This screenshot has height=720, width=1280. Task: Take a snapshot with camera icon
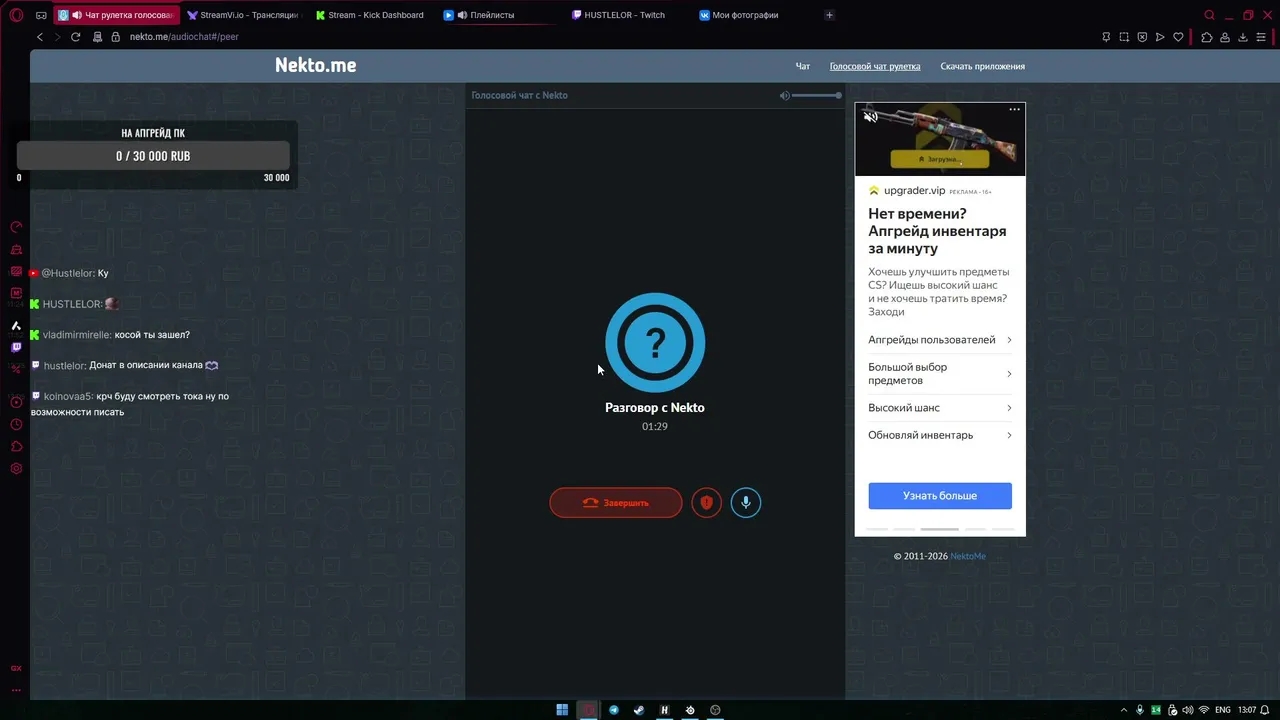tap(1124, 37)
